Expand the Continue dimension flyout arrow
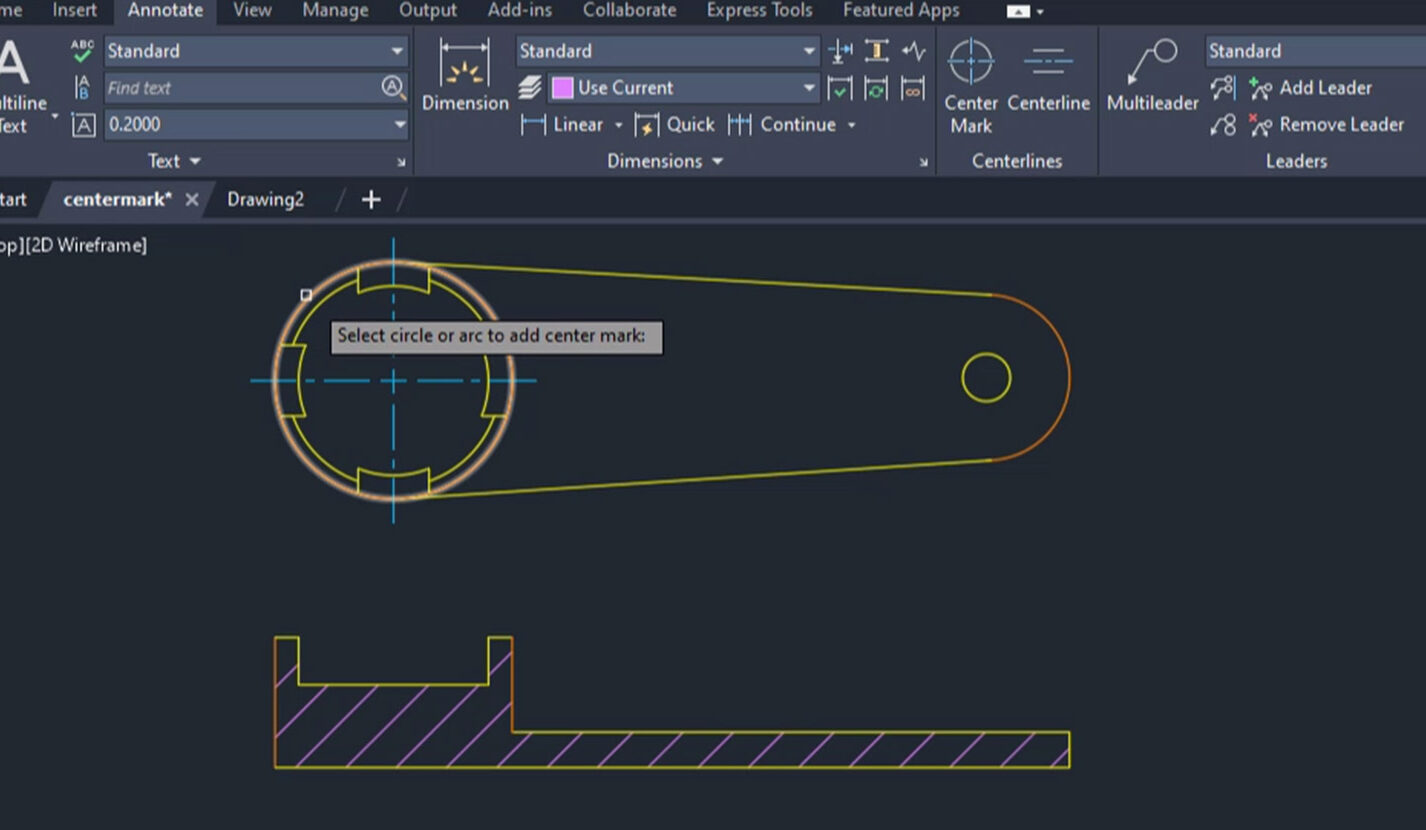This screenshot has width=1426, height=830. [x=851, y=125]
